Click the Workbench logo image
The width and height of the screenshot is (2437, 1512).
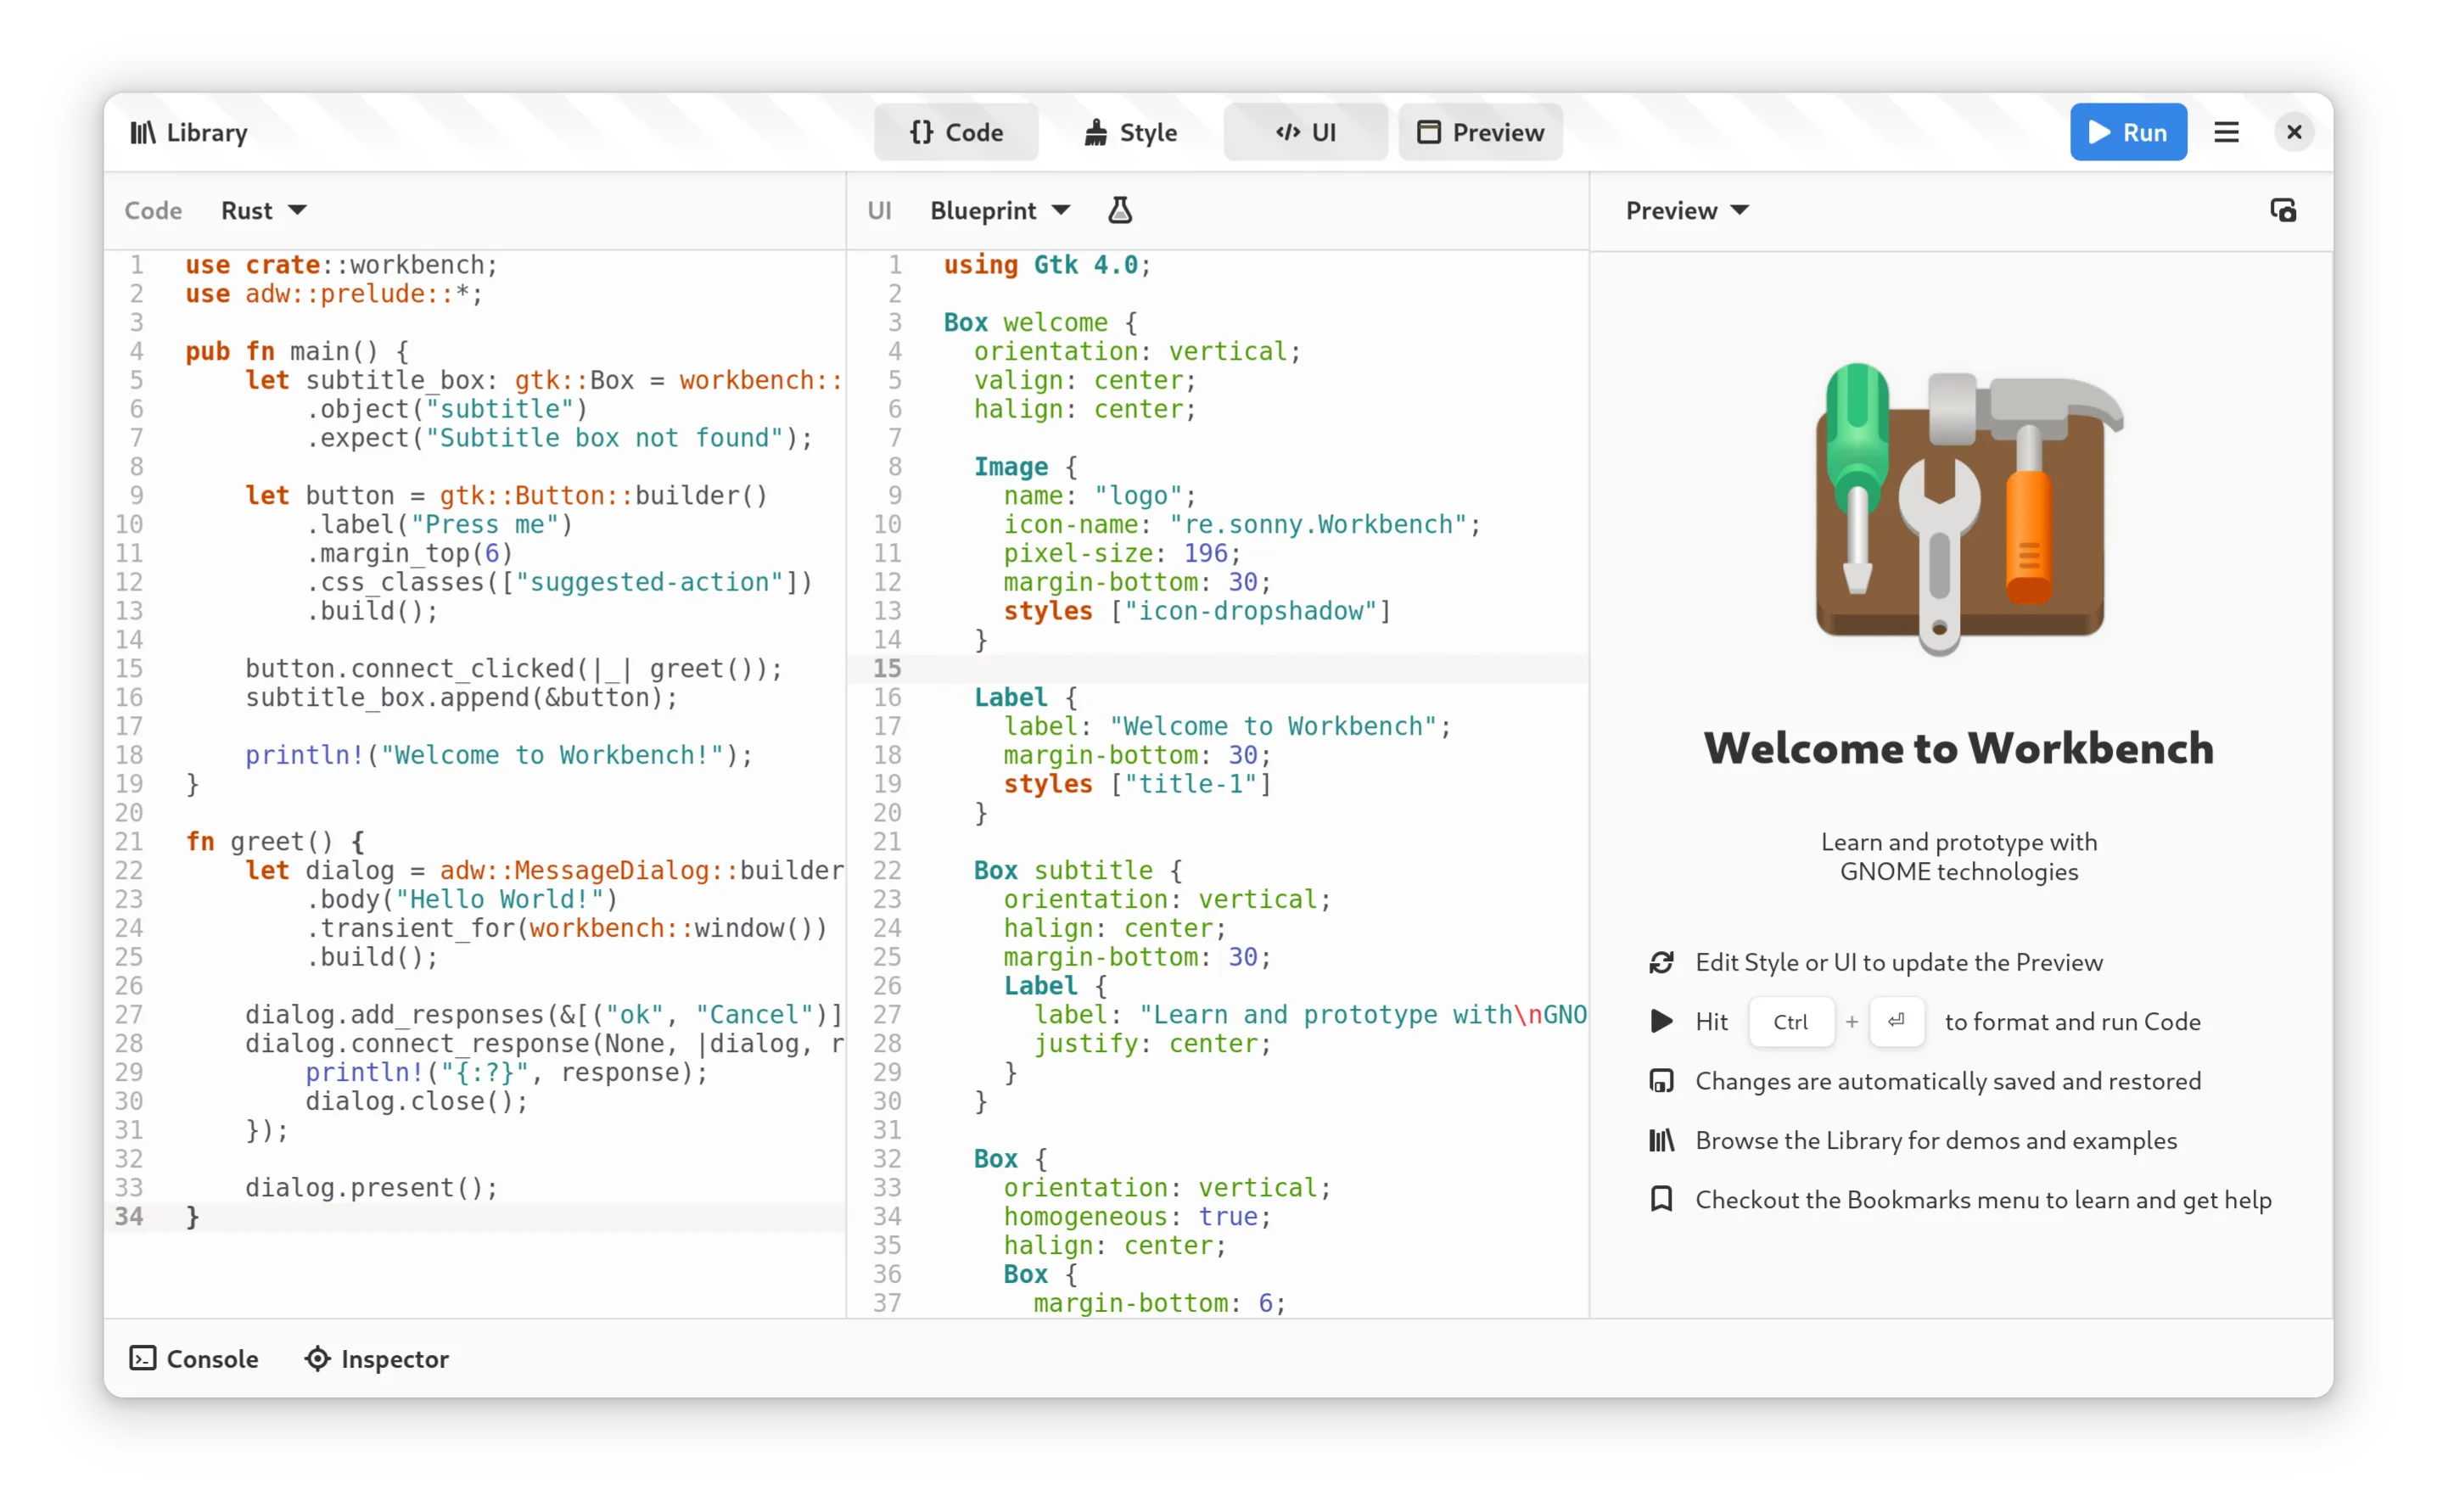(1960, 508)
